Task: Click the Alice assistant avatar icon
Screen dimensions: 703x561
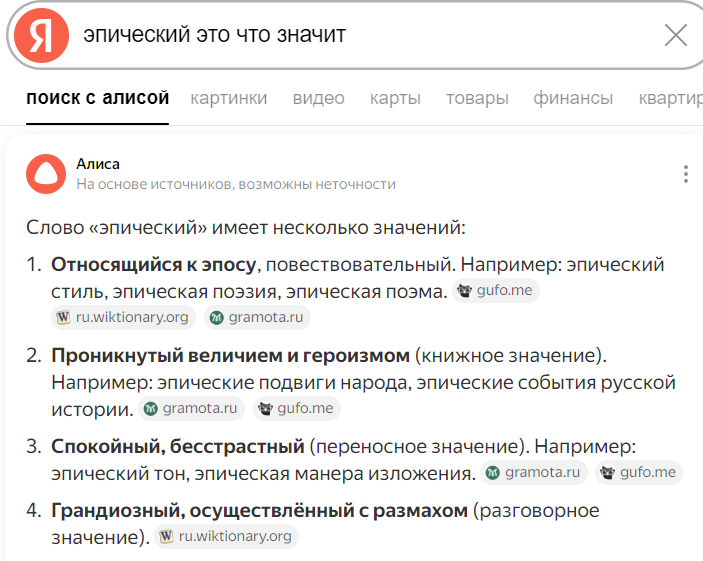Action: (44, 173)
